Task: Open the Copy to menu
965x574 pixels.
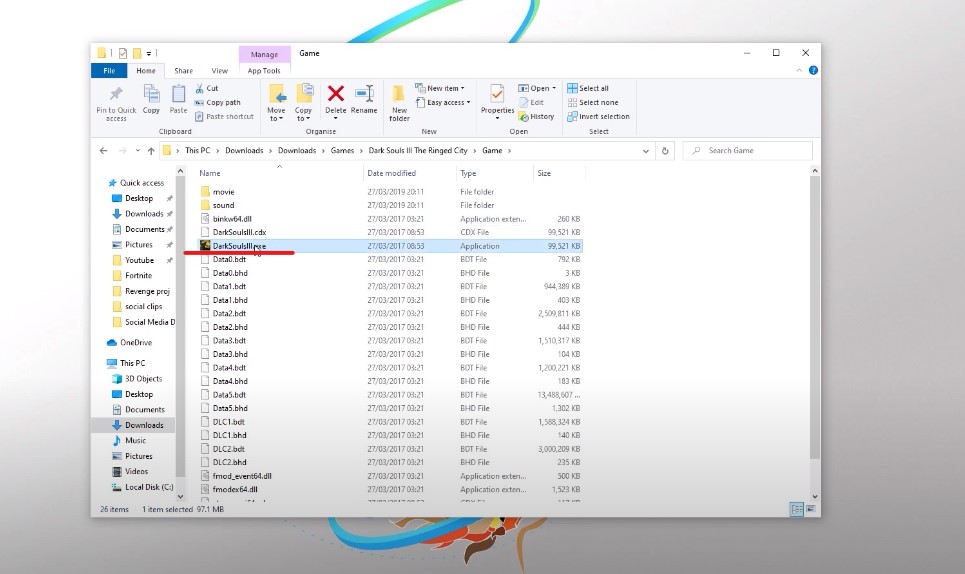Action: click(303, 103)
